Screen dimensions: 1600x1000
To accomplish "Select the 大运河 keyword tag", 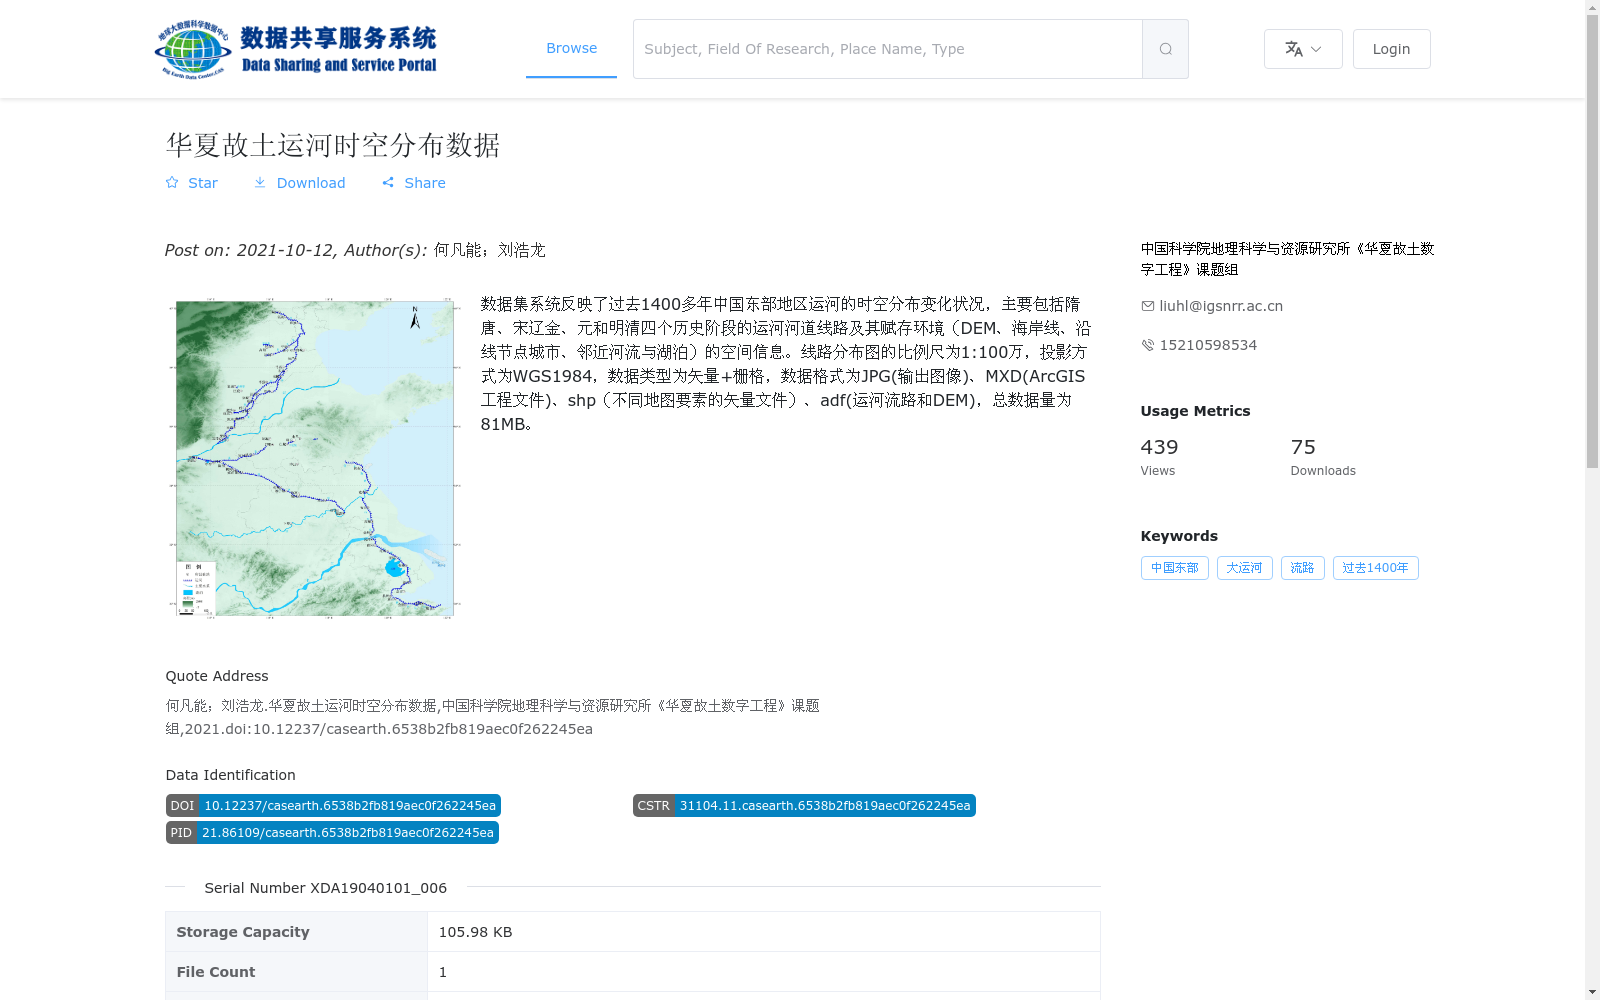I will point(1244,568).
